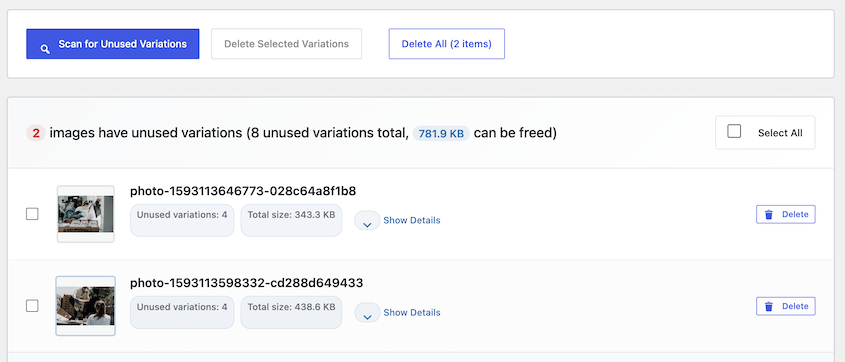Click the red 2 images count badge
The height and width of the screenshot is (362, 845).
tap(36, 133)
